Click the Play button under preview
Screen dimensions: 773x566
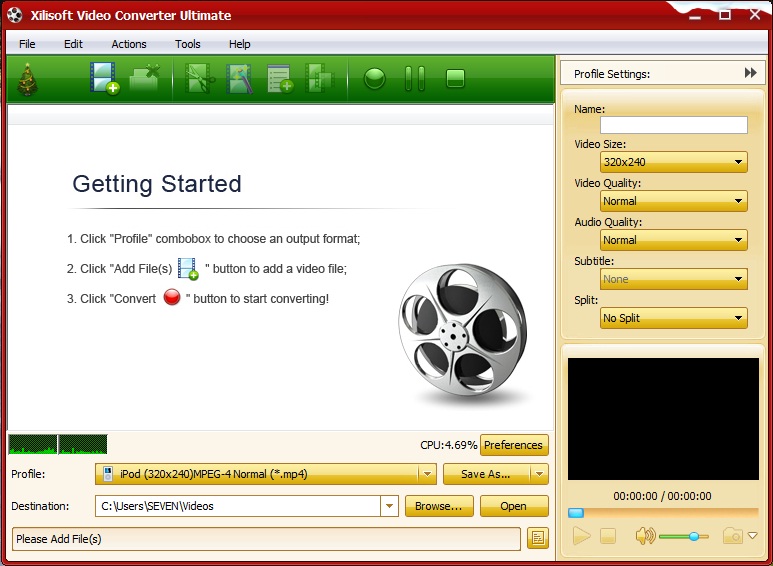[581, 535]
